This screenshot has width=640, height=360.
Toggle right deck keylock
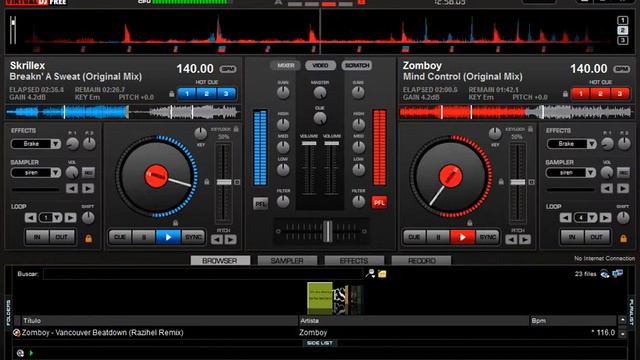click(530, 129)
